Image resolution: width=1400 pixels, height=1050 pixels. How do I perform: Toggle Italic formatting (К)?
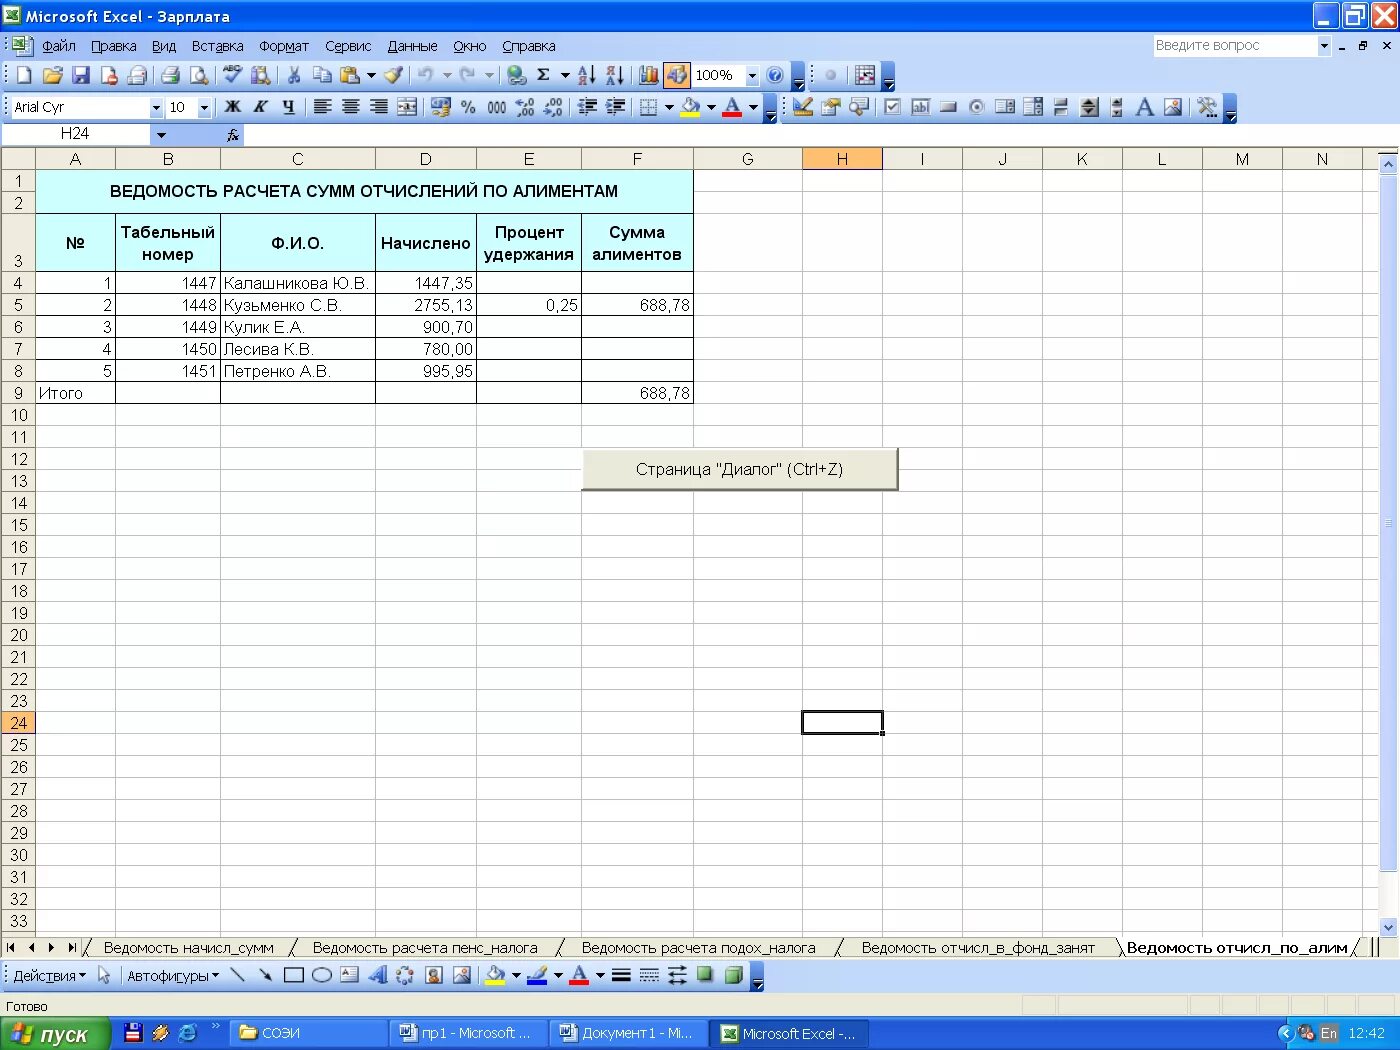[x=260, y=107]
